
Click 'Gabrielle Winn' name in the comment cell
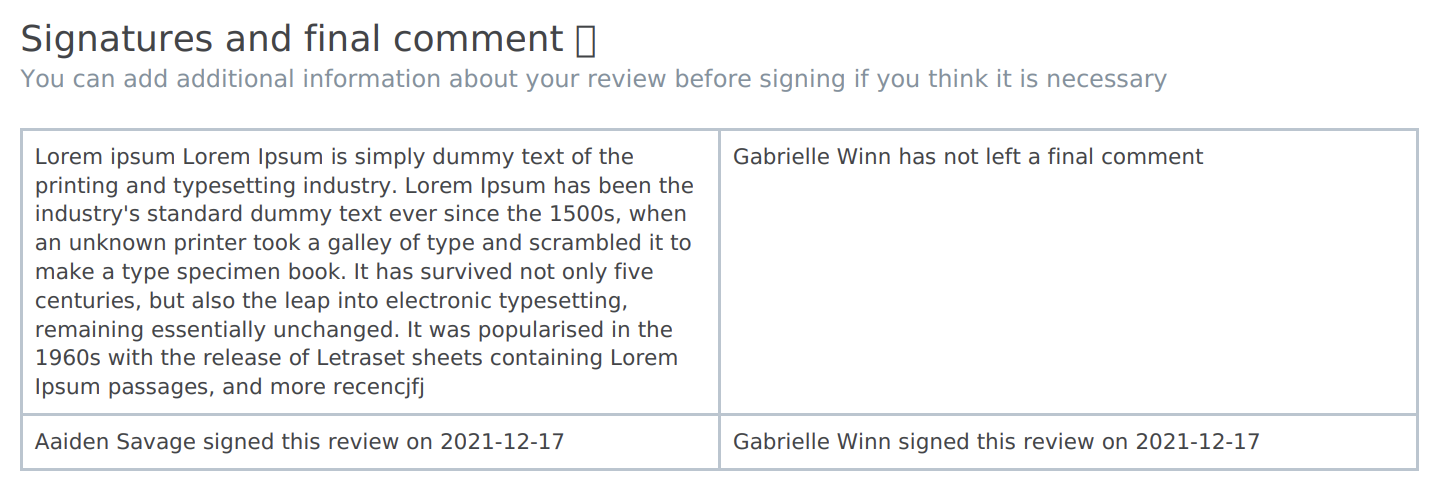click(x=812, y=157)
